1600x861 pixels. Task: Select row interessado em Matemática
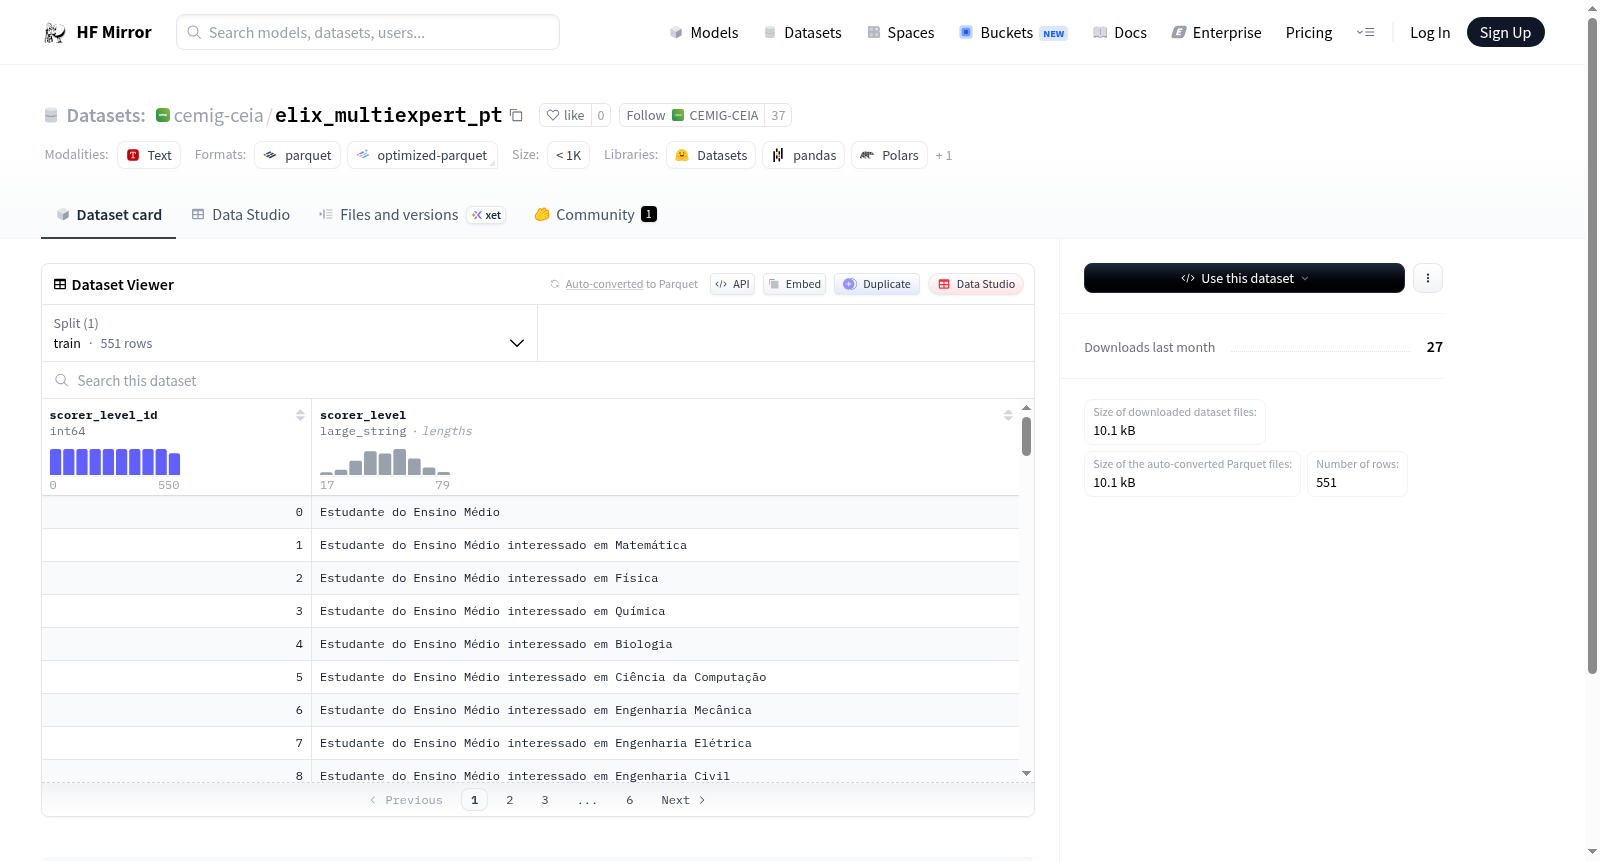530,545
